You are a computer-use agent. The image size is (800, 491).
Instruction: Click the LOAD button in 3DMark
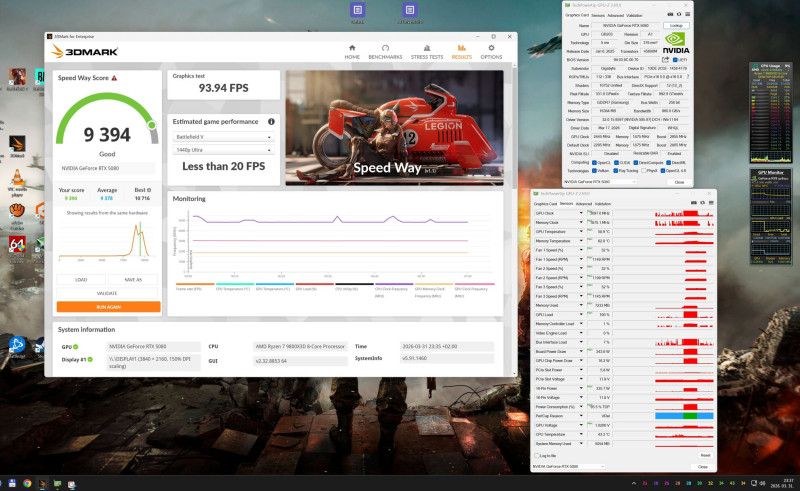tap(81, 280)
